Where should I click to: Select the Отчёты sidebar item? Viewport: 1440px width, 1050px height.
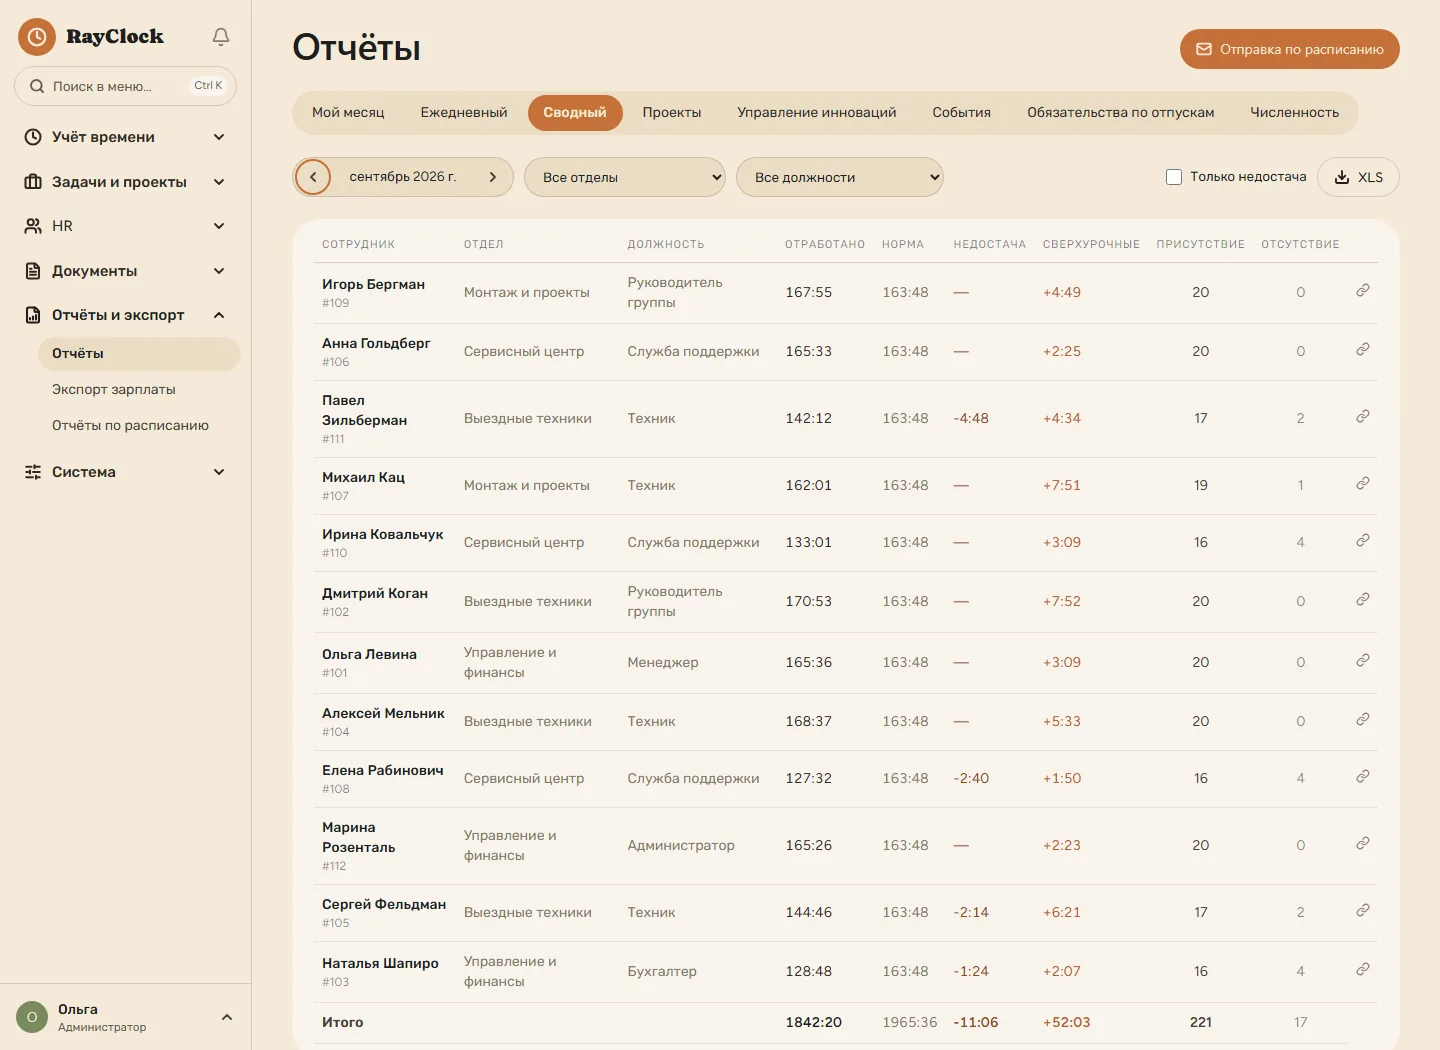click(x=139, y=354)
